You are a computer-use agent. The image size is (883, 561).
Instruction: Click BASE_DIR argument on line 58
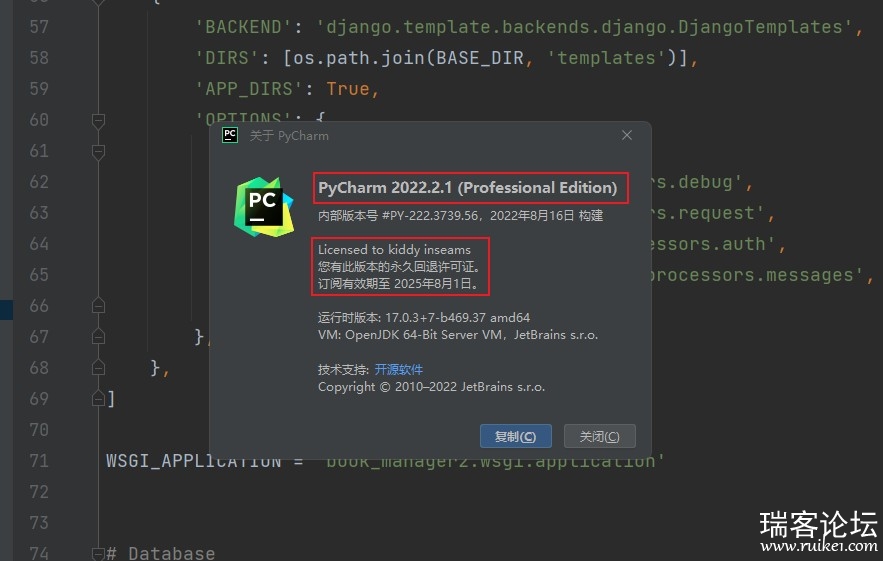(x=480, y=58)
